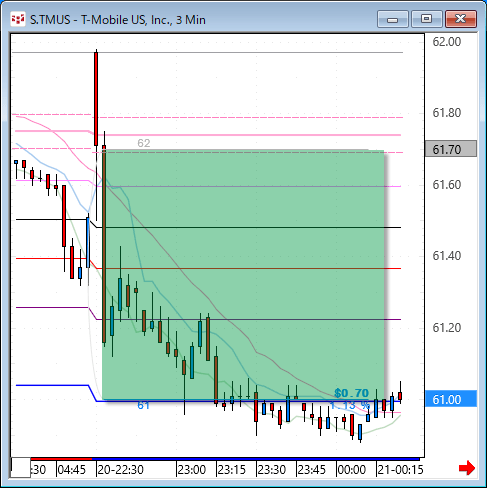Minimize the S.TMUS chart window
The width and height of the screenshot is (487, 488).
[x=393, y=19]
